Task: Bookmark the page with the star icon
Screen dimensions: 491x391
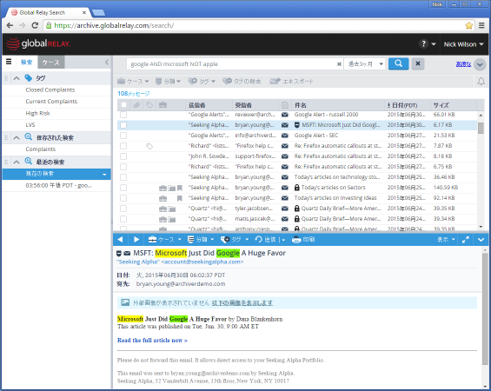Action: [x=469, y=26]
